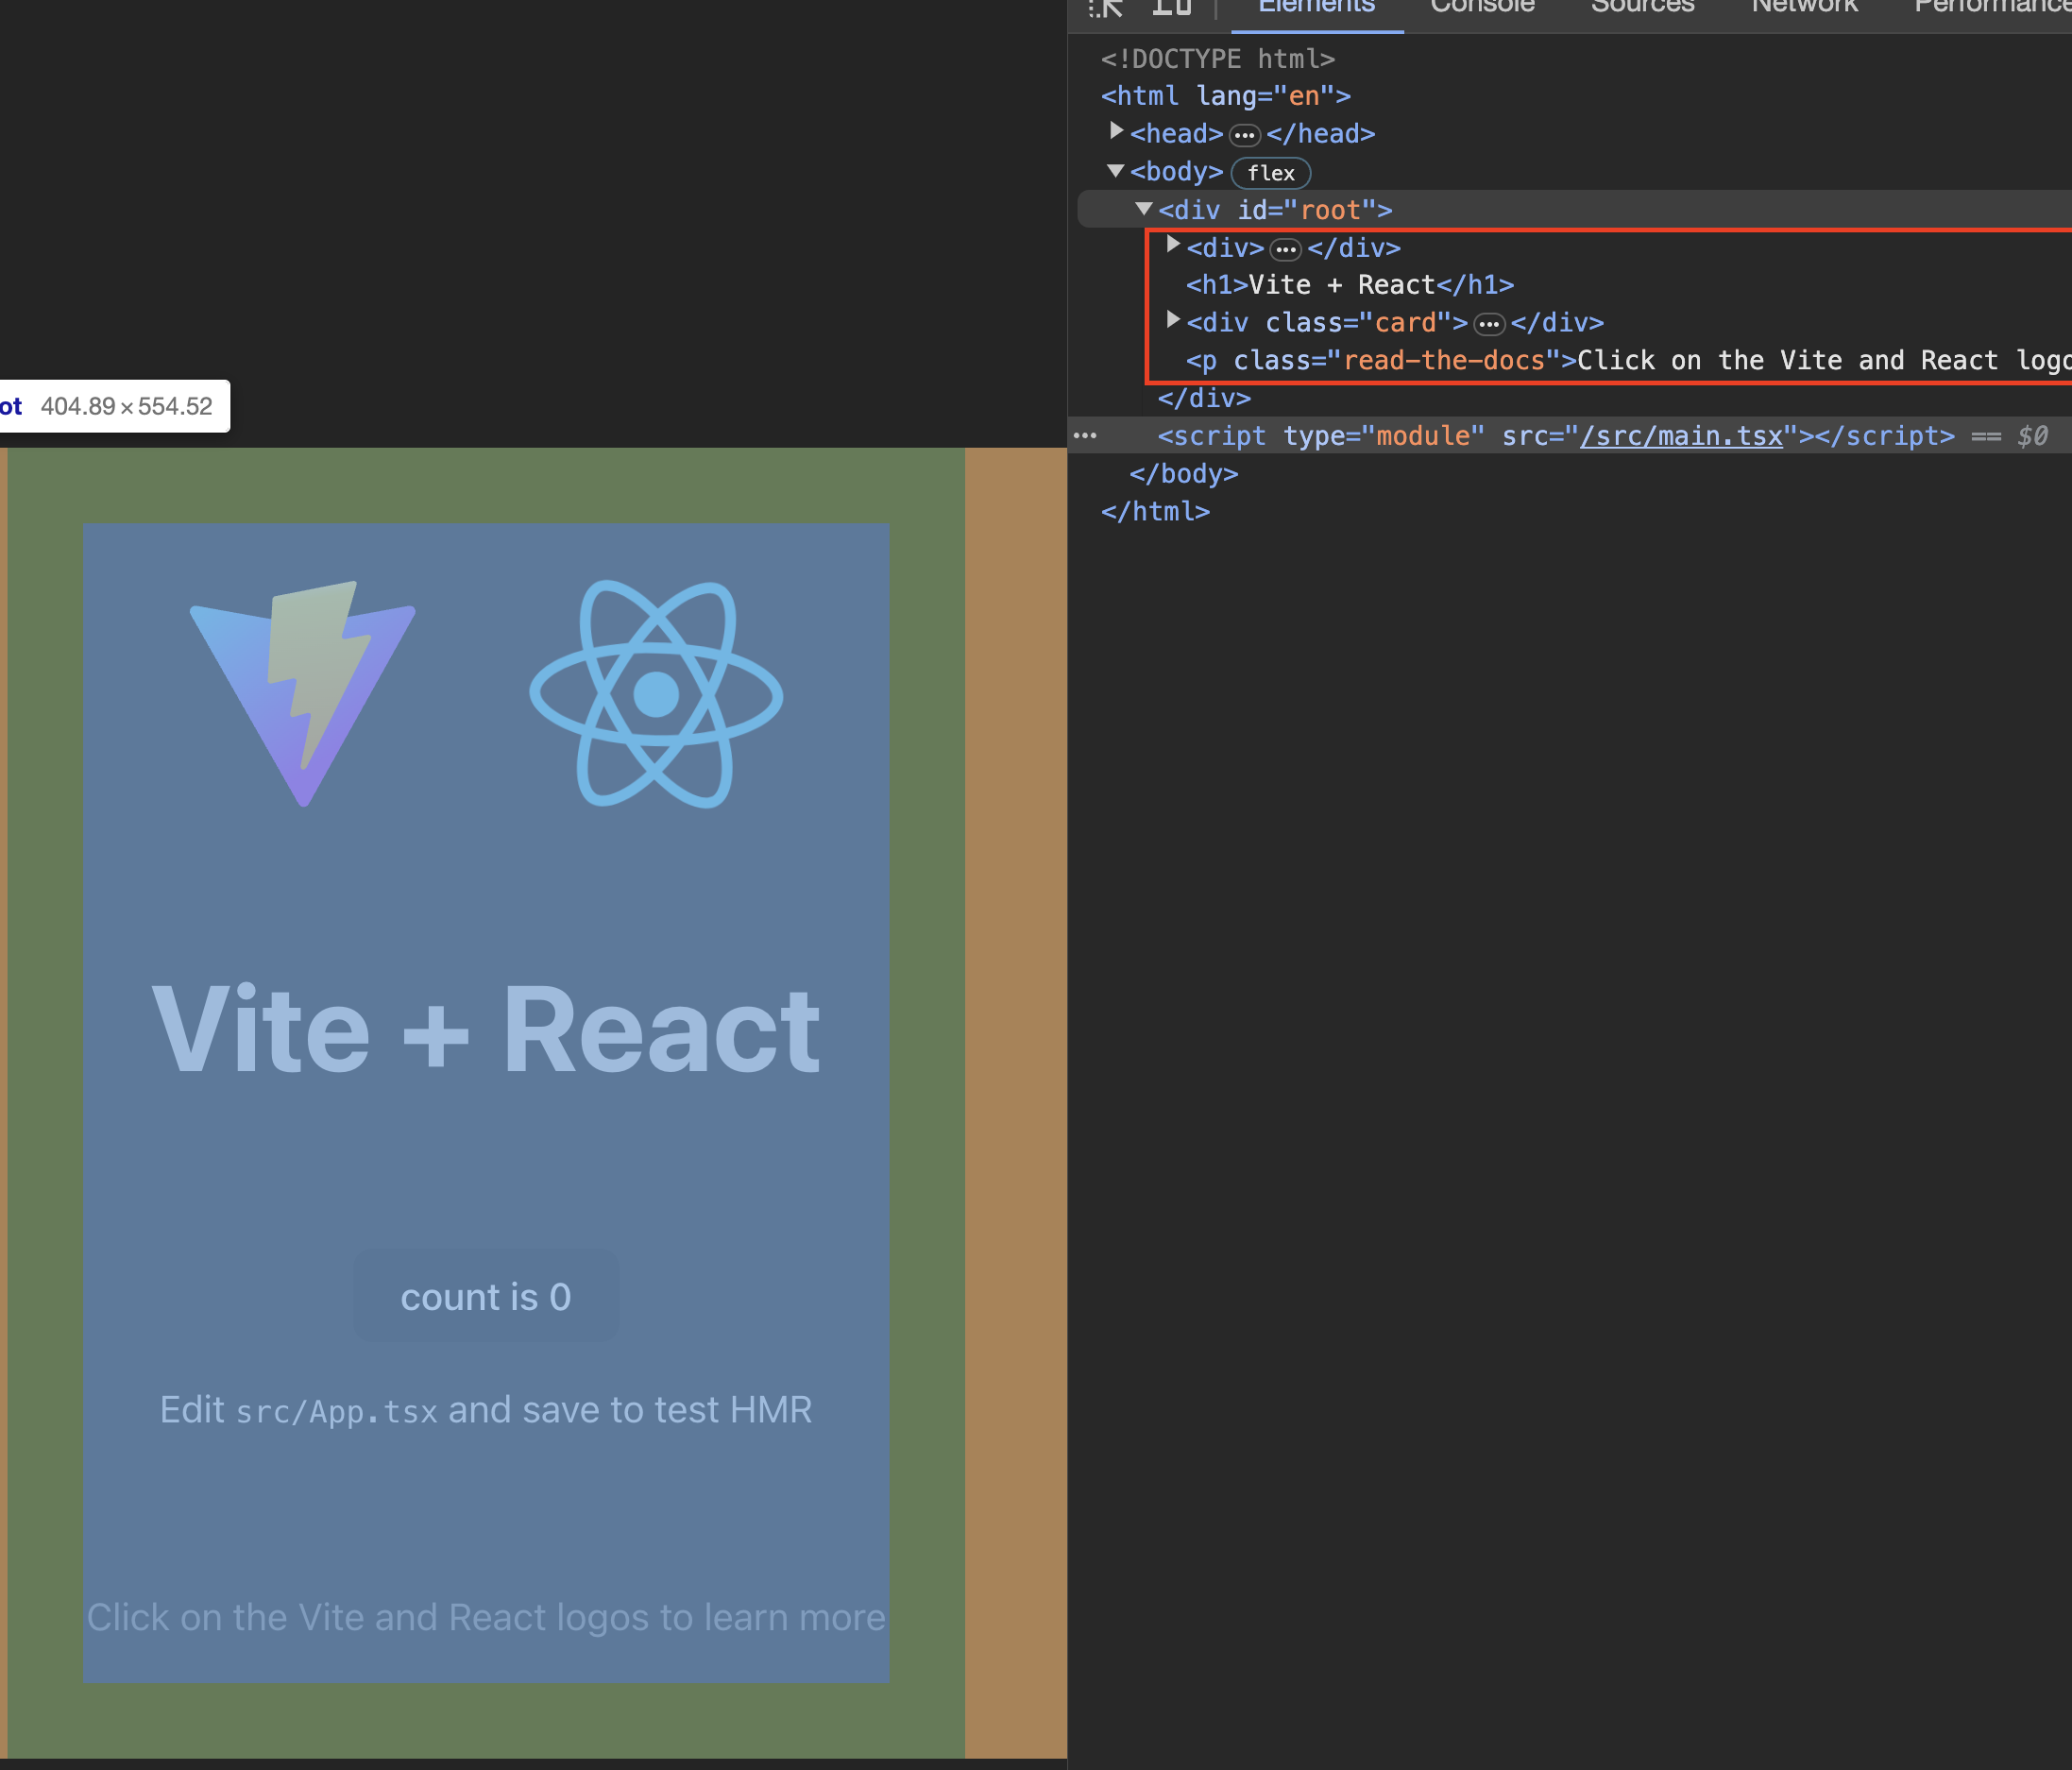Expand the first child div node
This screenshot has height=1770, width=2072.
1173,245
